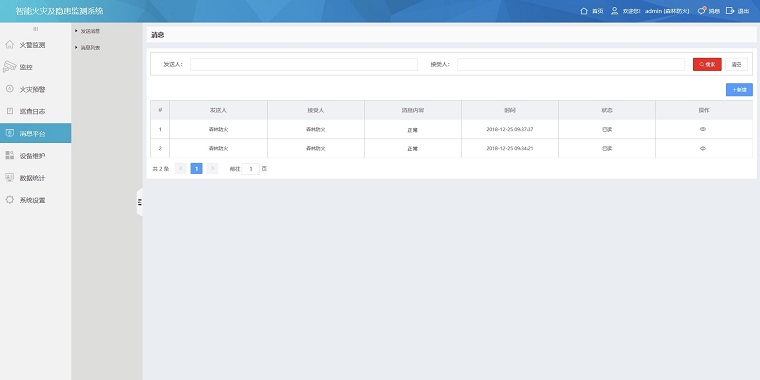Click the admin (森林防火) username text
The image size is (760, 380).
pyautogui.click(x=667, y=11)
